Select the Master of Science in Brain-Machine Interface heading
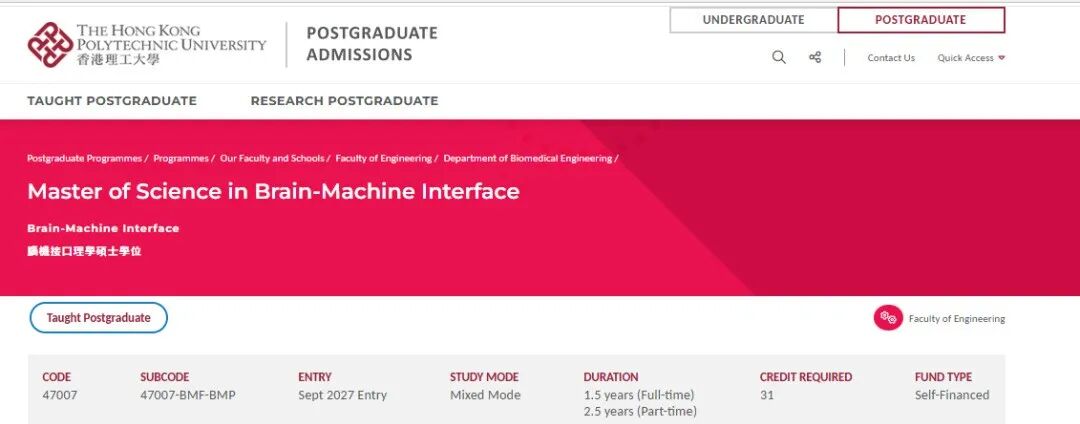This screenshot has width=1080, height=424. pyautogui.click(x=273, y=191)
